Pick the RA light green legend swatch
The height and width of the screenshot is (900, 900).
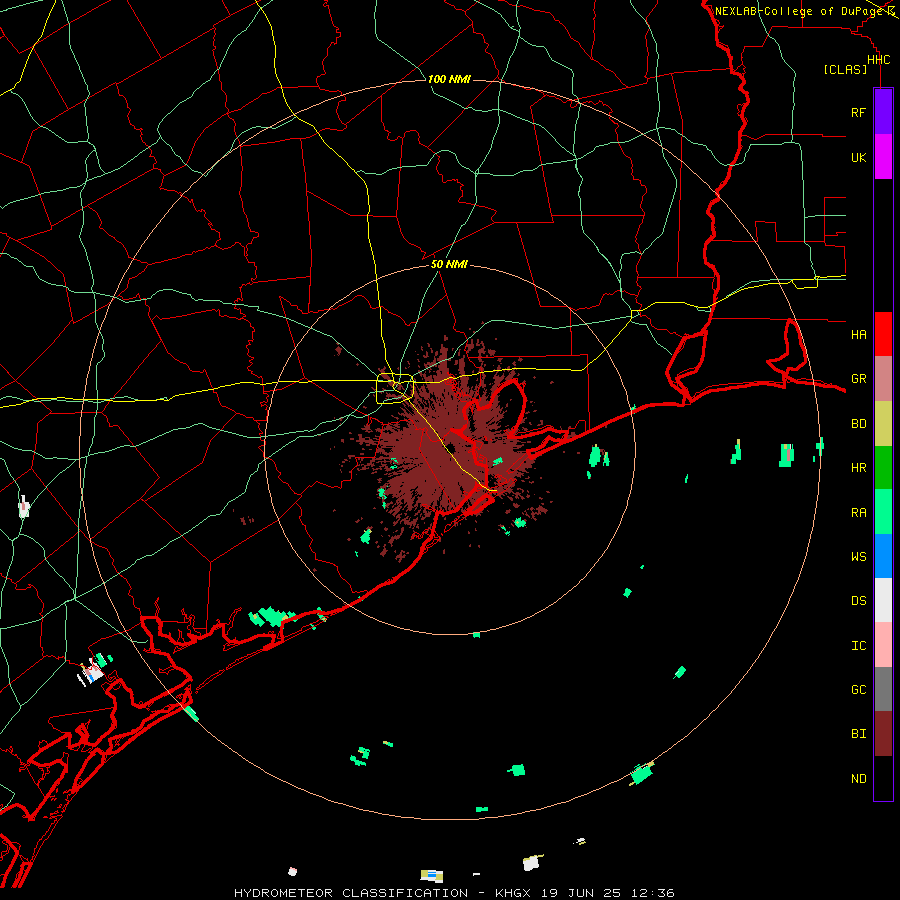(883, 512)
